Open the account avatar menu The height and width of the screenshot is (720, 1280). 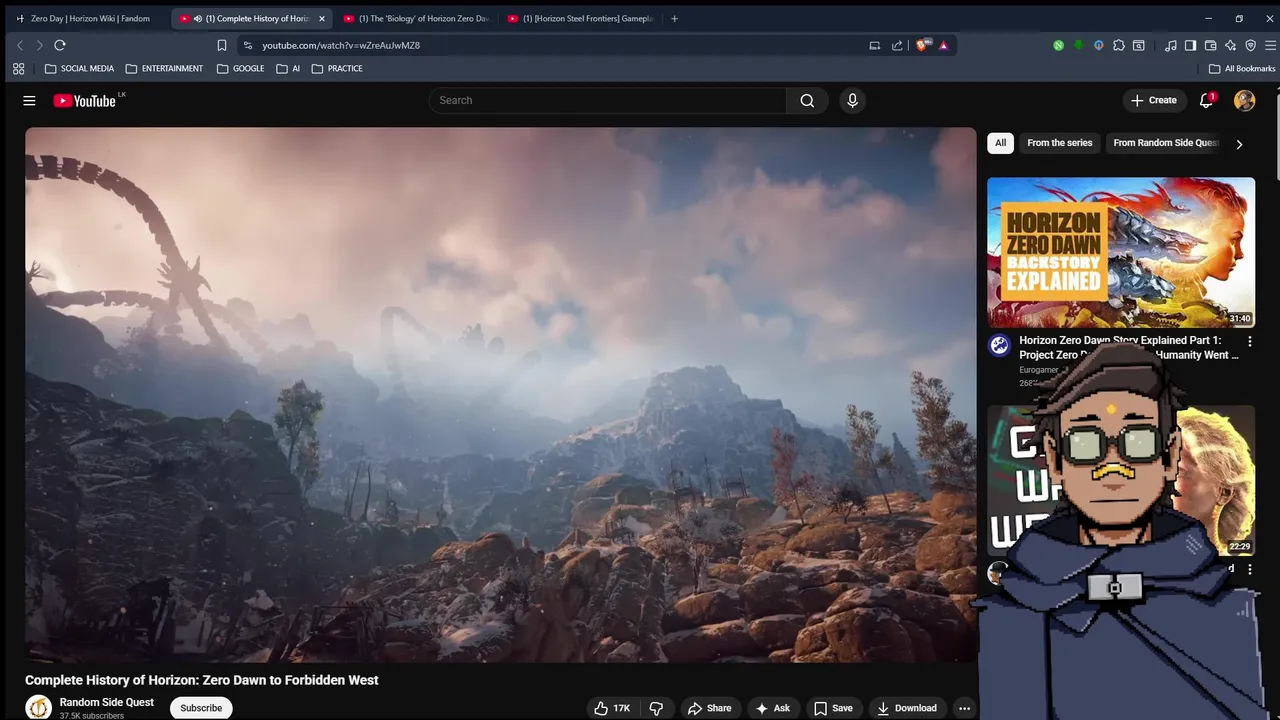pos(1244,100)
